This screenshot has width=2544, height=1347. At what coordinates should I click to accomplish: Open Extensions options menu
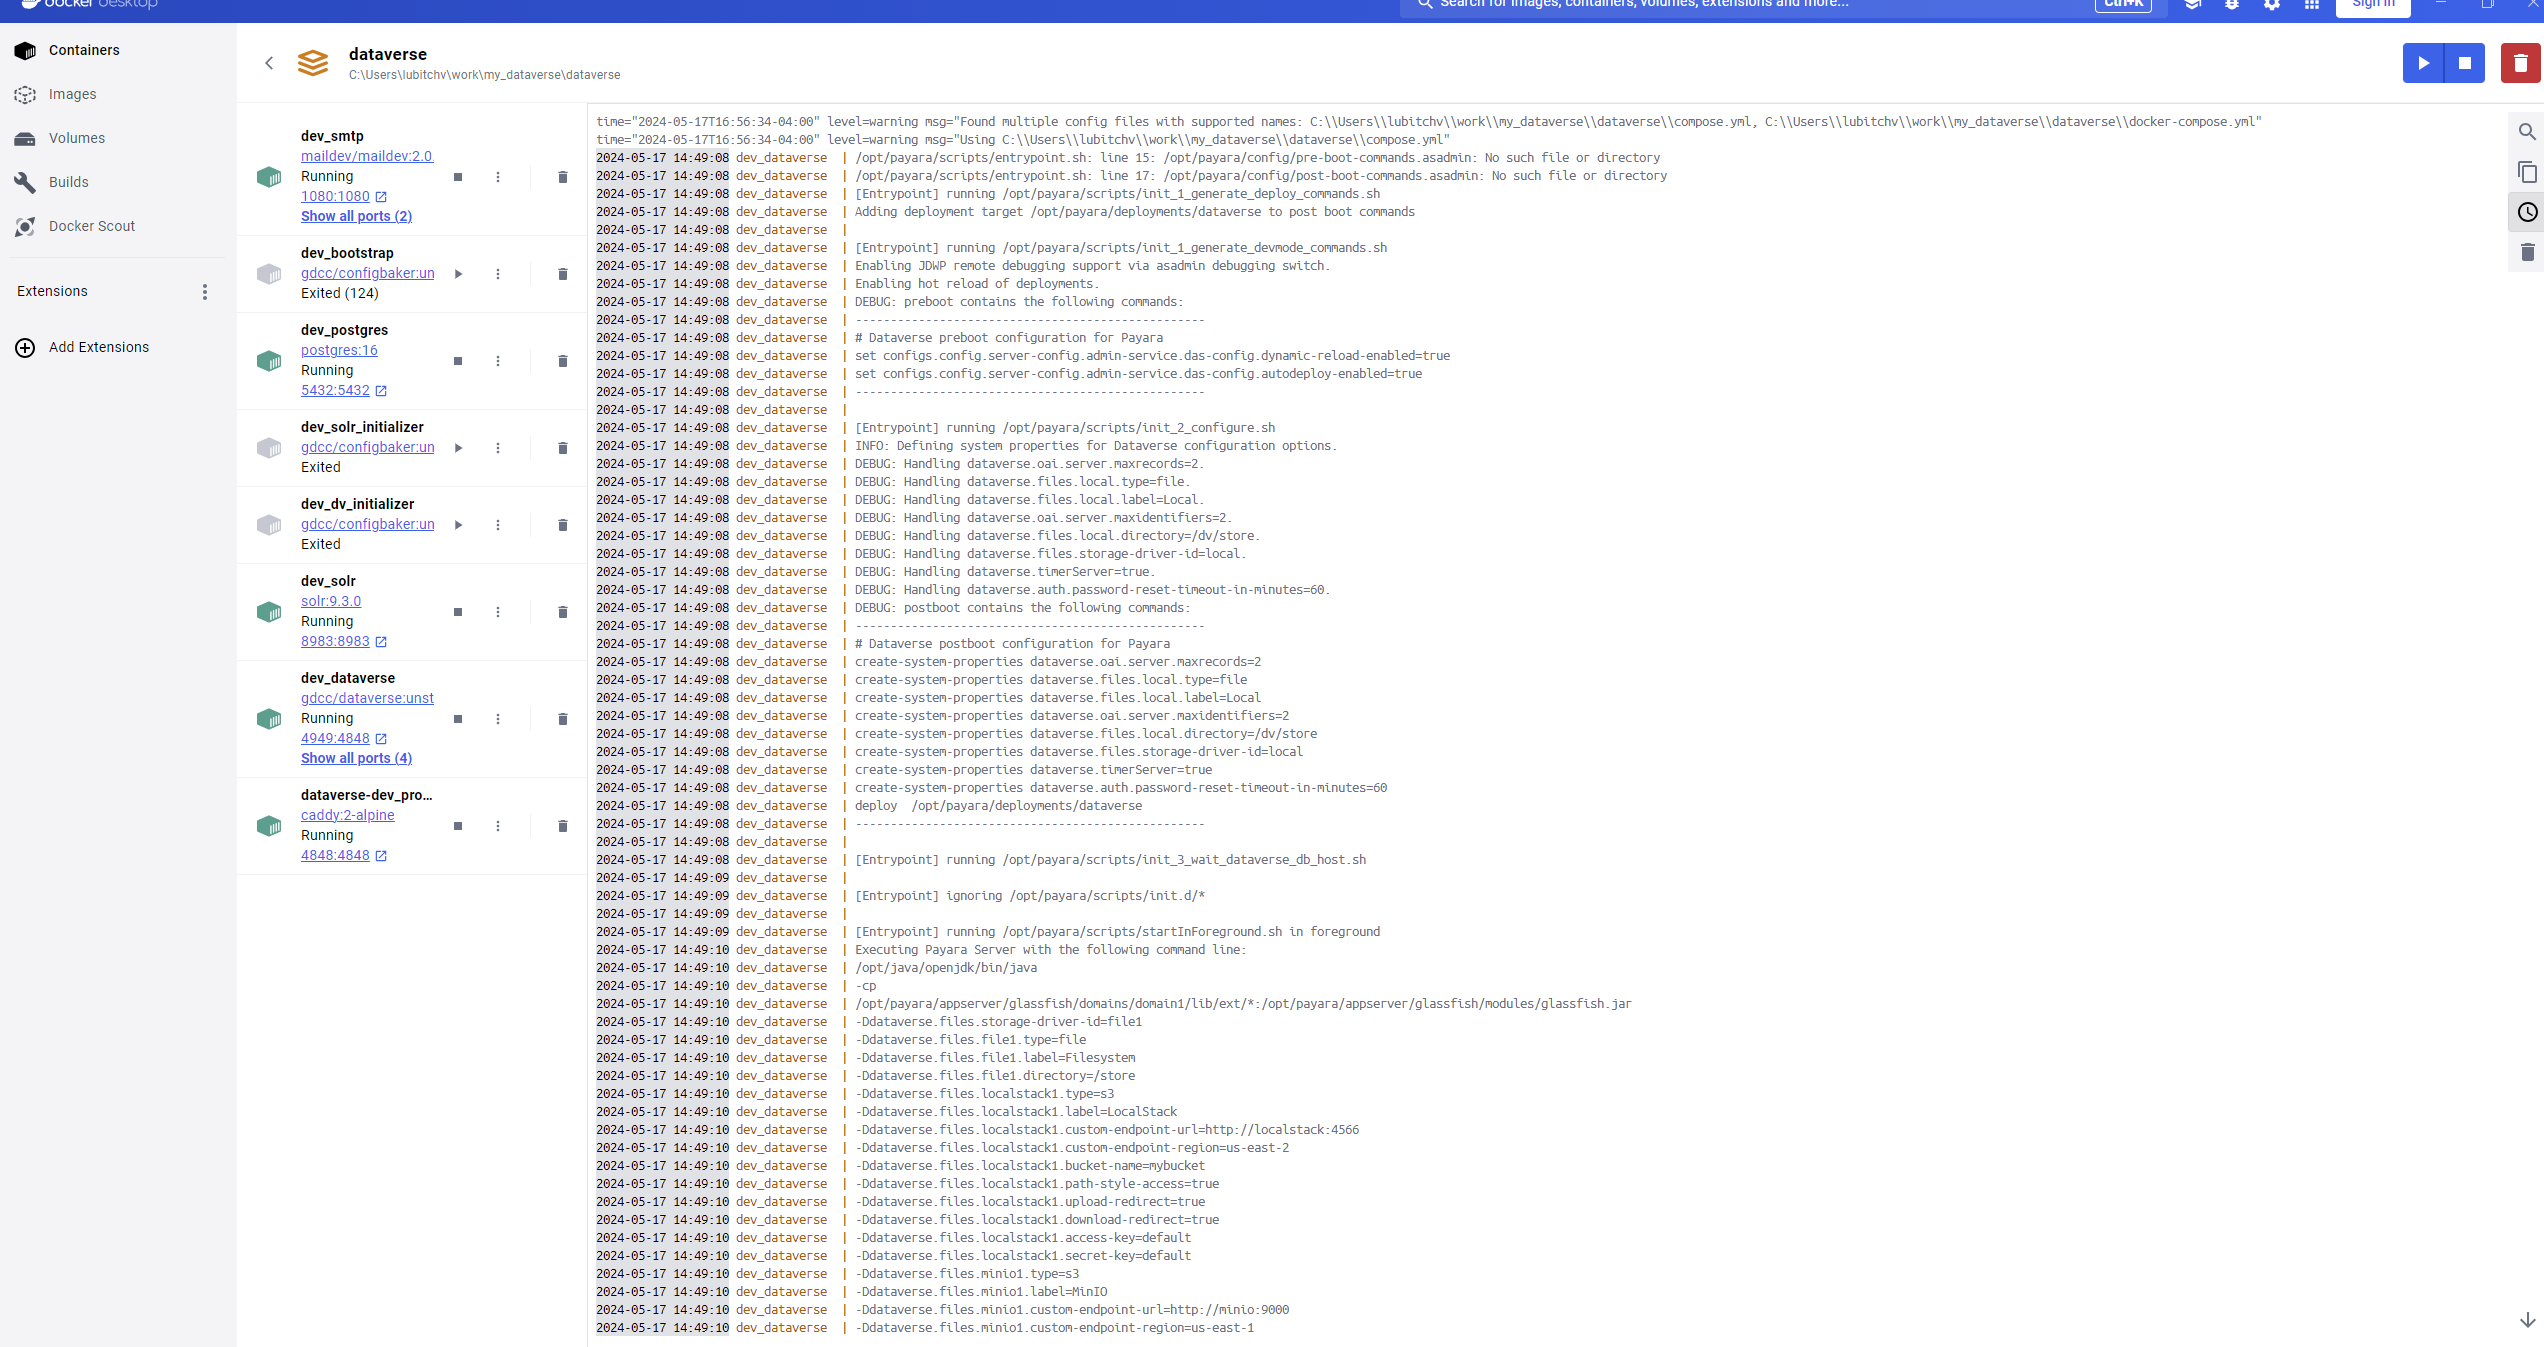point(205,292)
